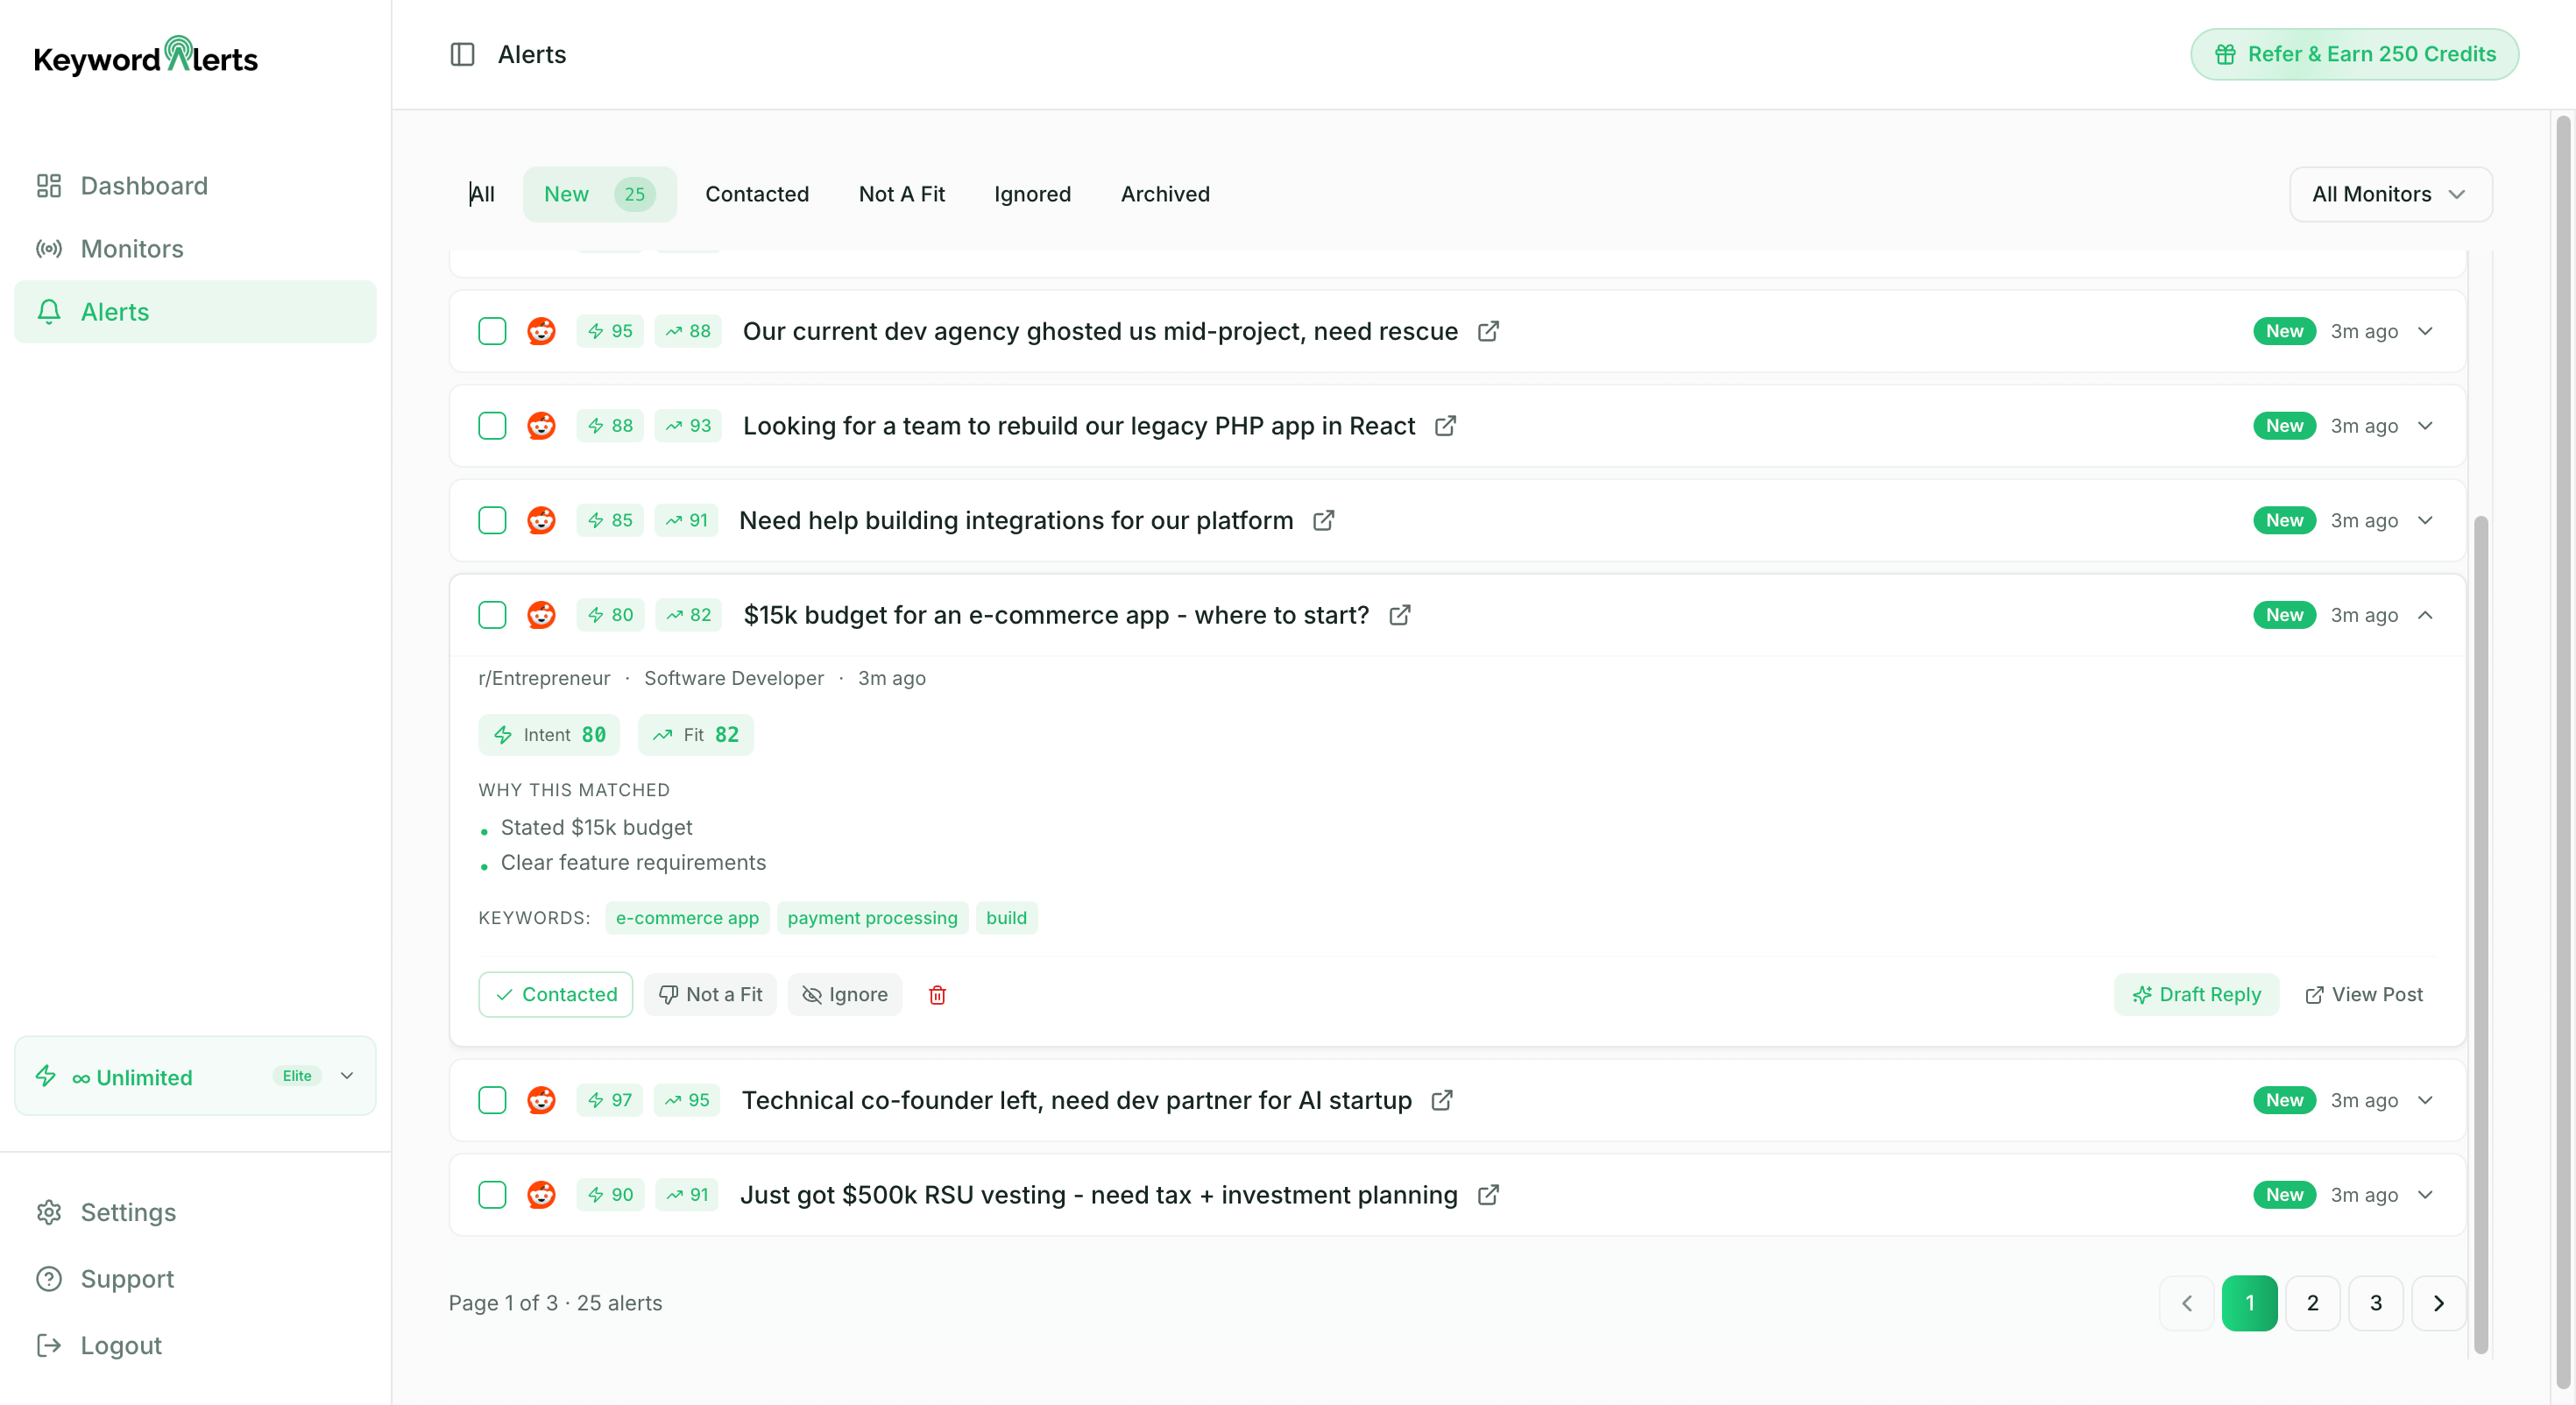Click Refer & Earn 250 Credits button

tap(2355, 54)
